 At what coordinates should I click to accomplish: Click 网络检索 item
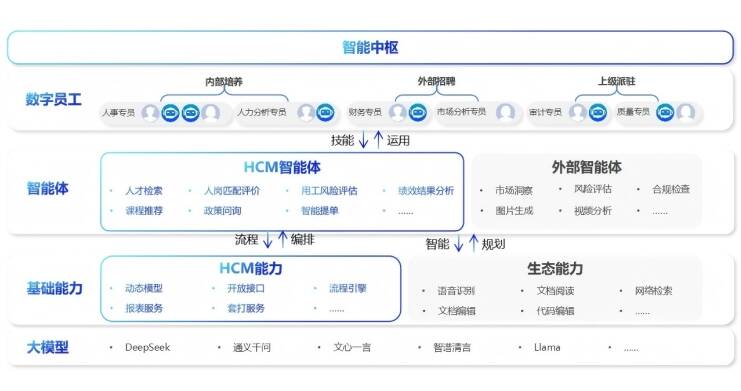click(x=653, y=290)
